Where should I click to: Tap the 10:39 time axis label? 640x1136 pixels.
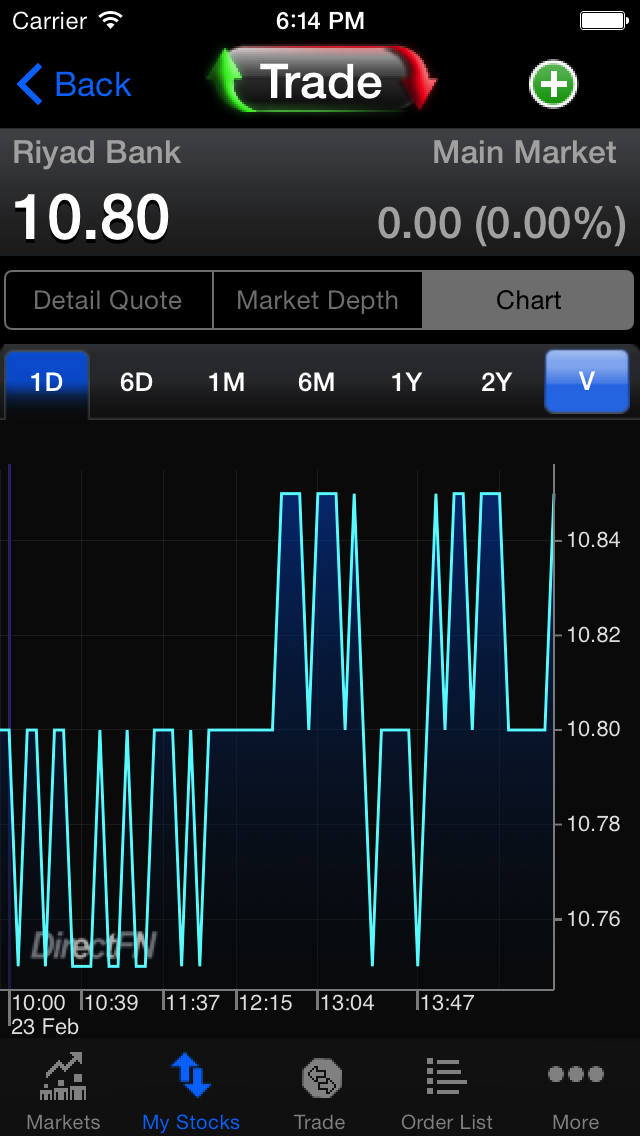pyautogui.click(x=112, y=1003)
